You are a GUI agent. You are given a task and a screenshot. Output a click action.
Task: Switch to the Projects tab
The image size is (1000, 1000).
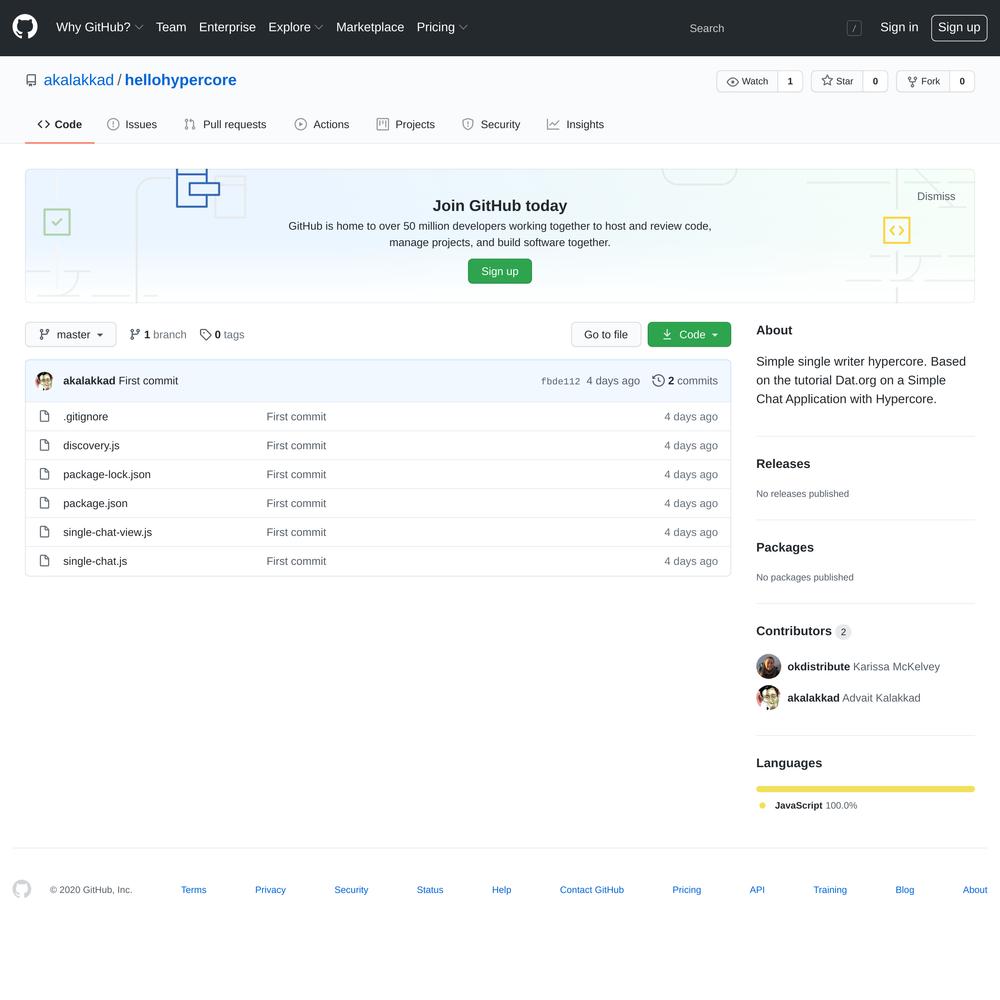pyautogui.click(x=406, y=124)
